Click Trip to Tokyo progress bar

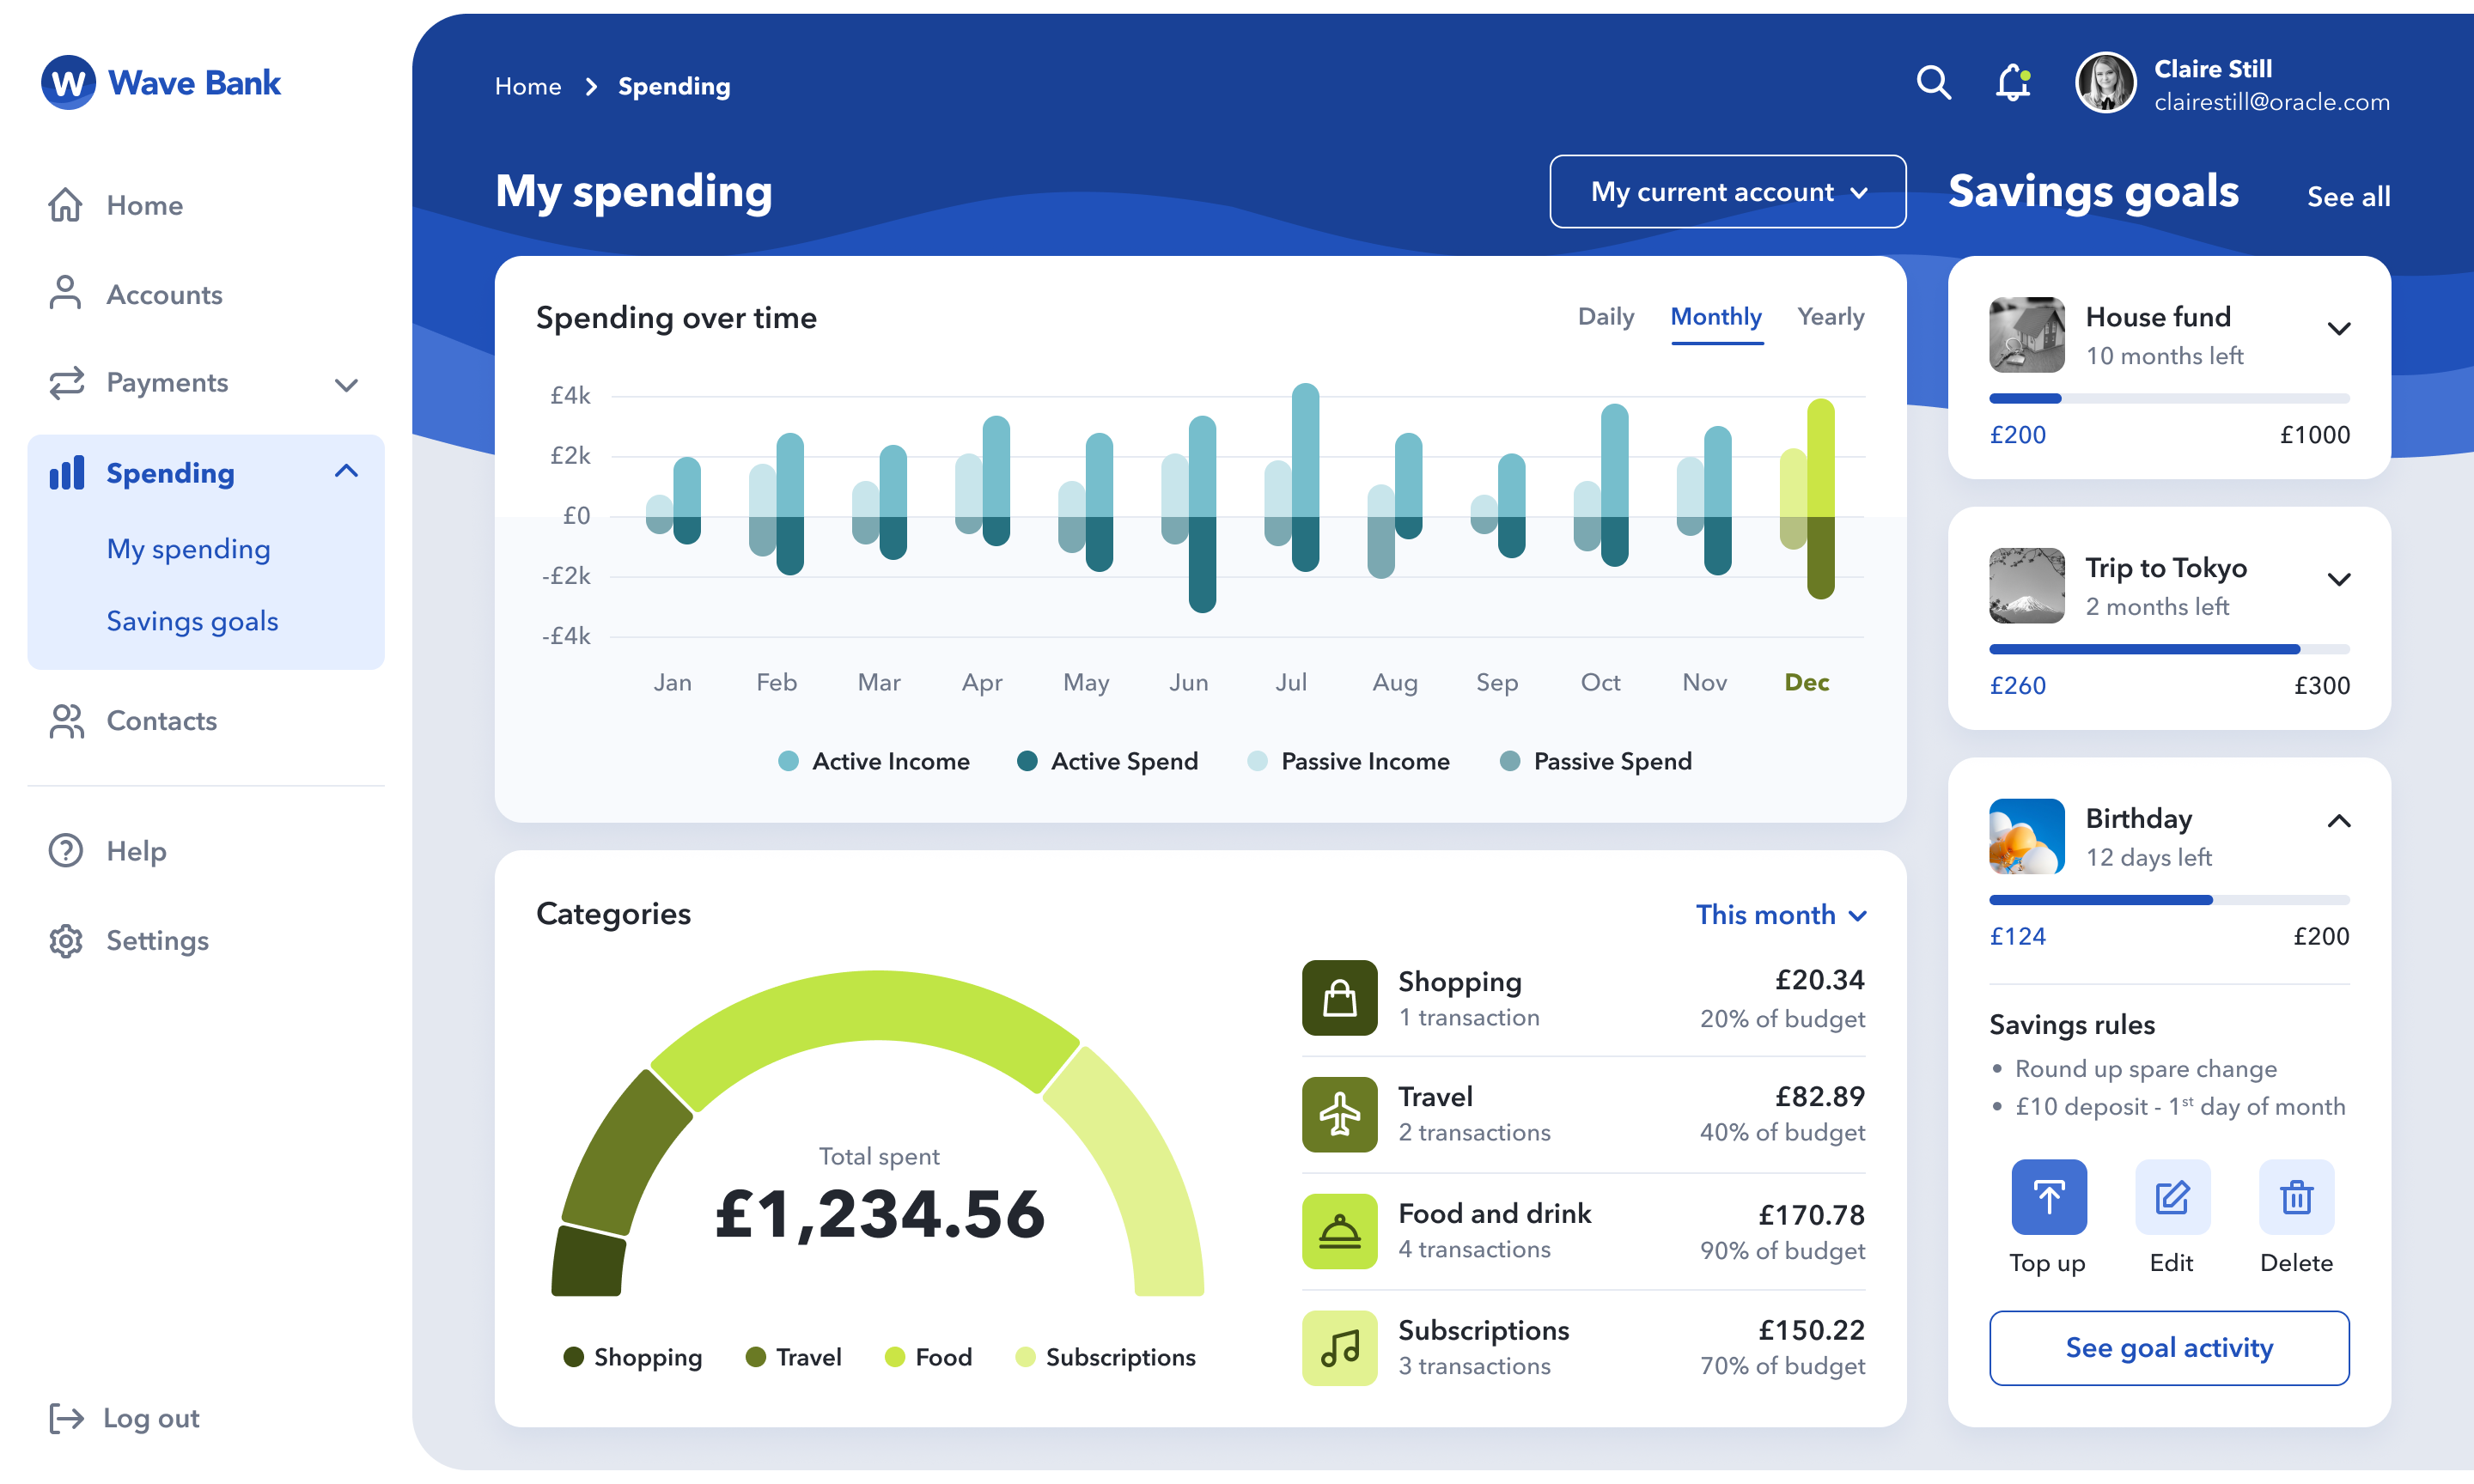pos(2168,649)
